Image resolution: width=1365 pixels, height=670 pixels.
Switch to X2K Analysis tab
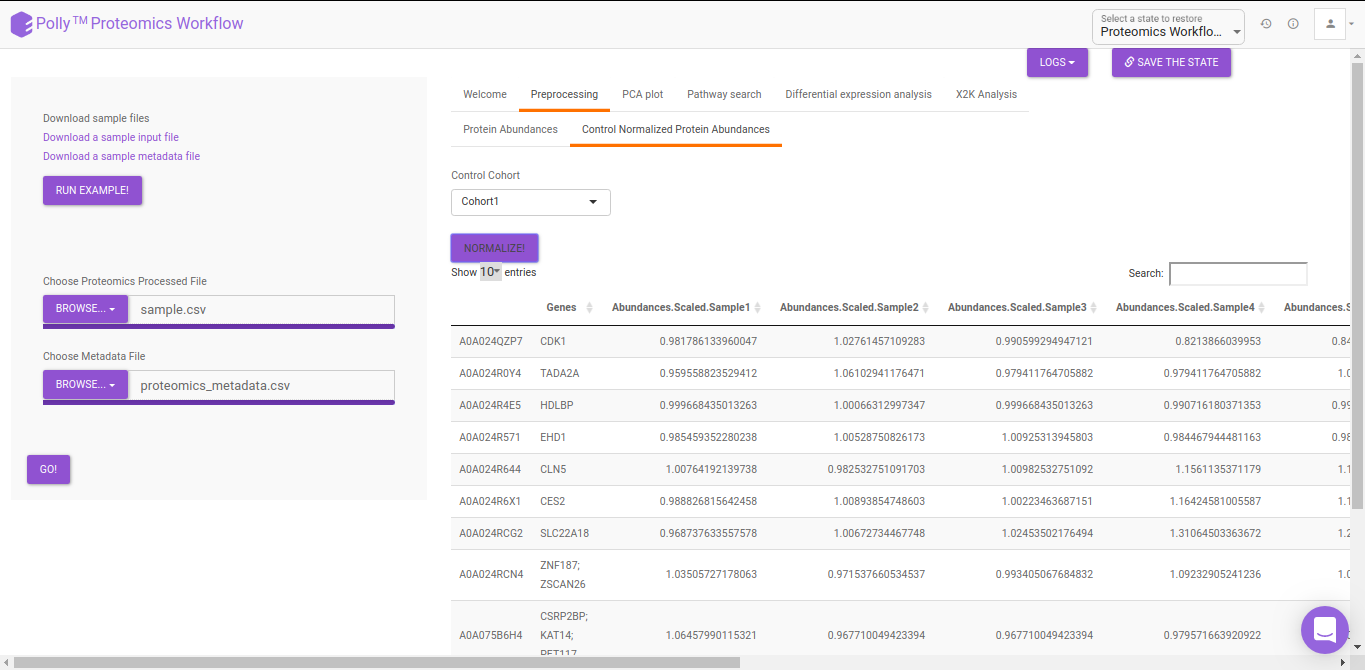(986, 95)
